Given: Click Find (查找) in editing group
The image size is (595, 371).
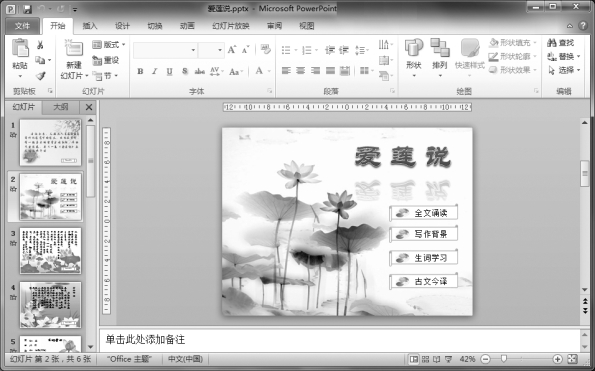Looking at the screenshot, I should (x=561, y=43).
